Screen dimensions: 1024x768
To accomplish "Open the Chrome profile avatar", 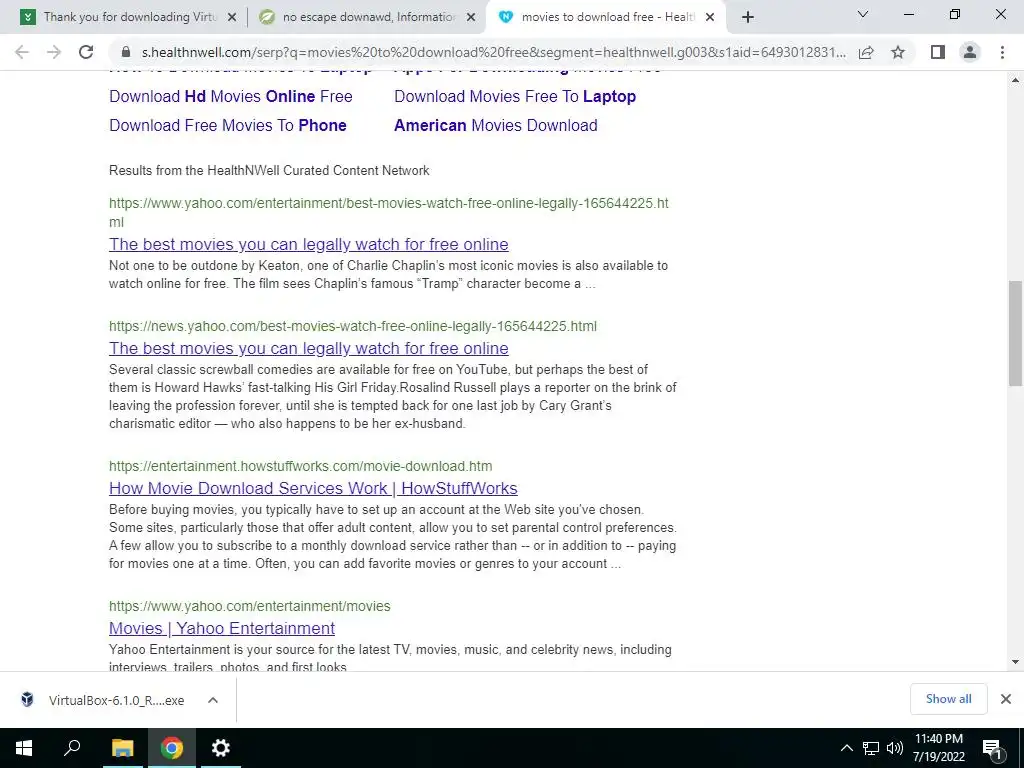I will 970,52.
